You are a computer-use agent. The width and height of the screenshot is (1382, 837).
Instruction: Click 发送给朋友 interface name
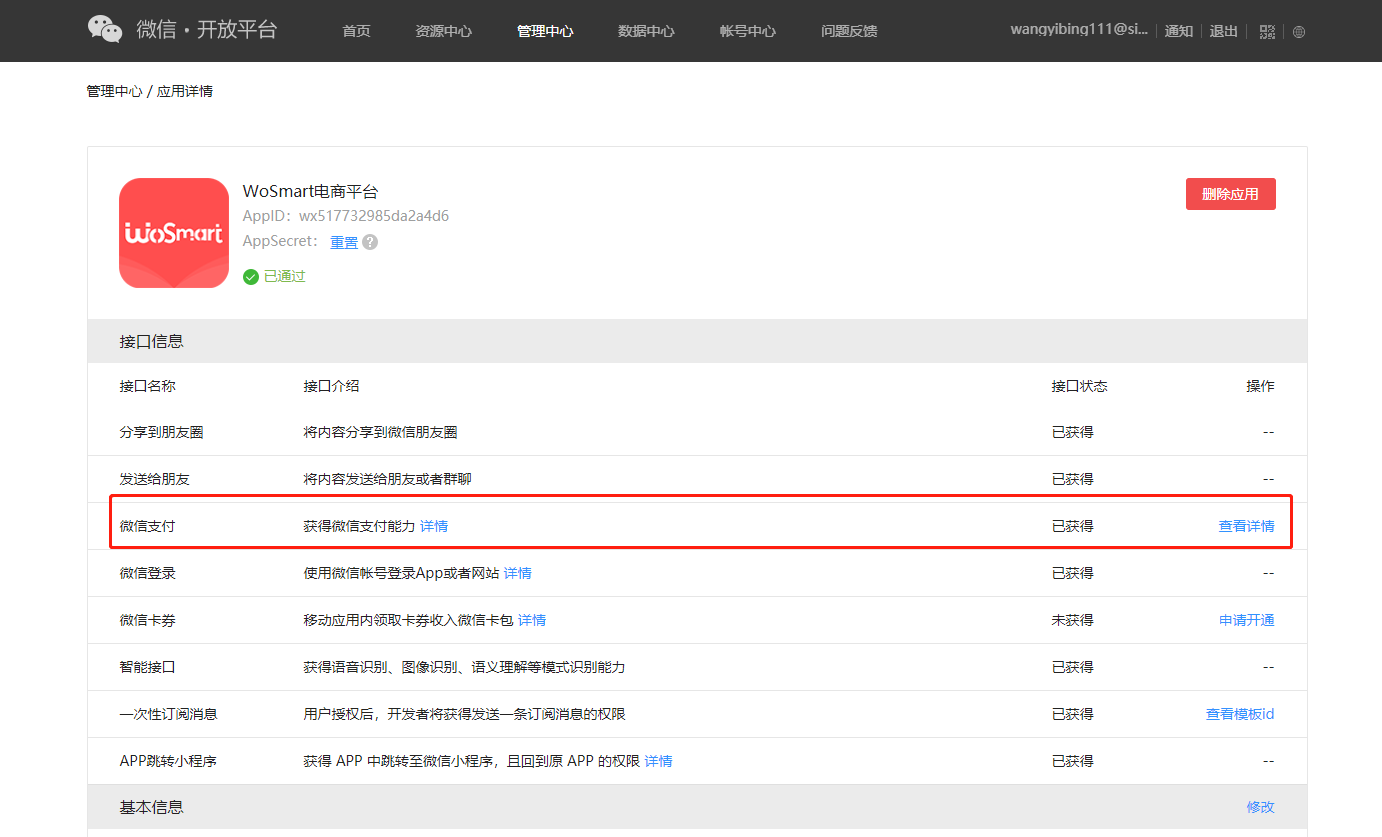154,479
